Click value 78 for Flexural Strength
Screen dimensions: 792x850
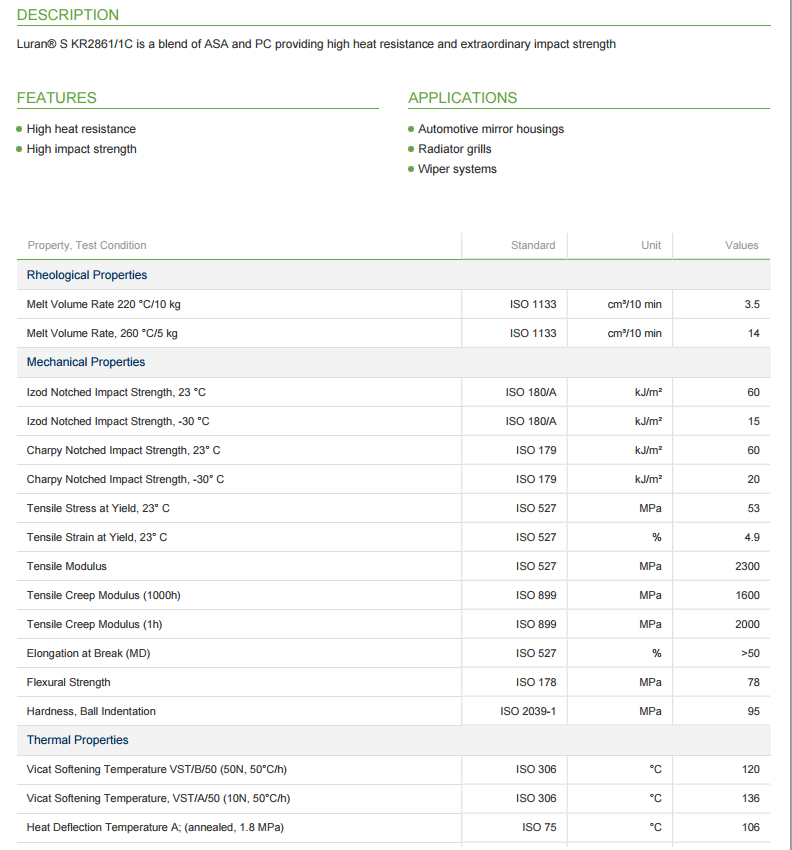pyautogui.click(x=754, y=682)
